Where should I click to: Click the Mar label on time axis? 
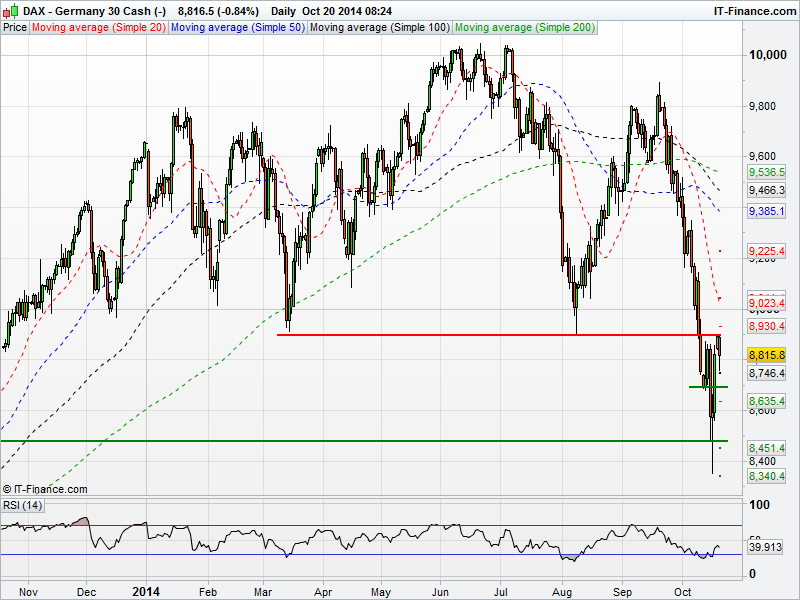263,592
